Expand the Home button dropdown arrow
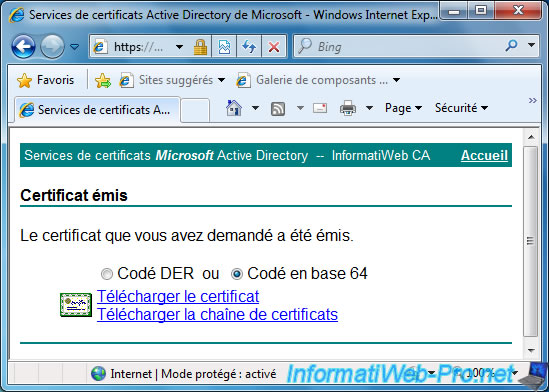549x392 pixels. click(x=256, y=108)
